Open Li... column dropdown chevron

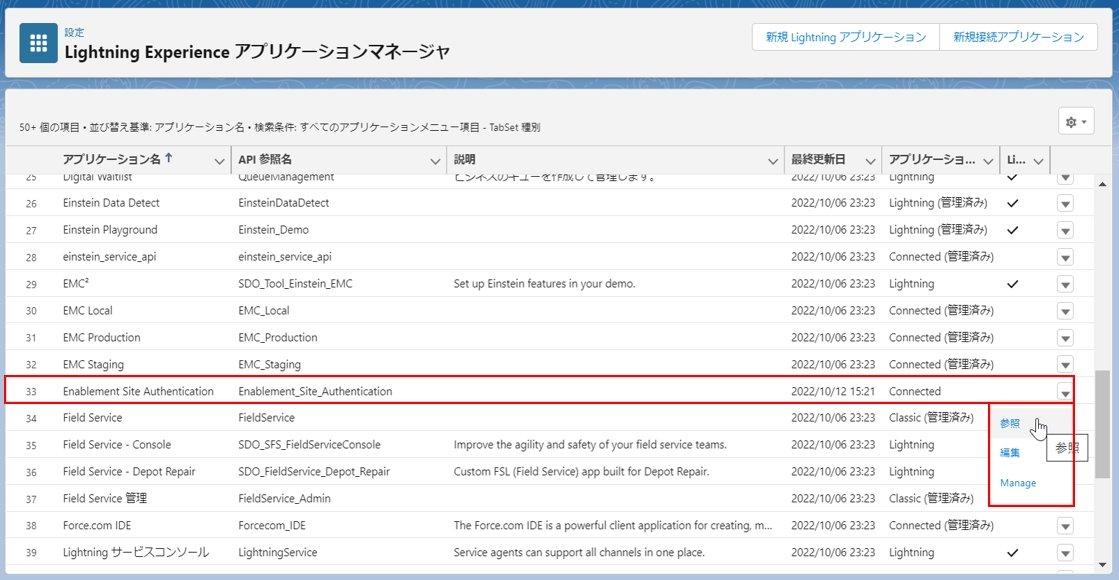pos(1038,161)
